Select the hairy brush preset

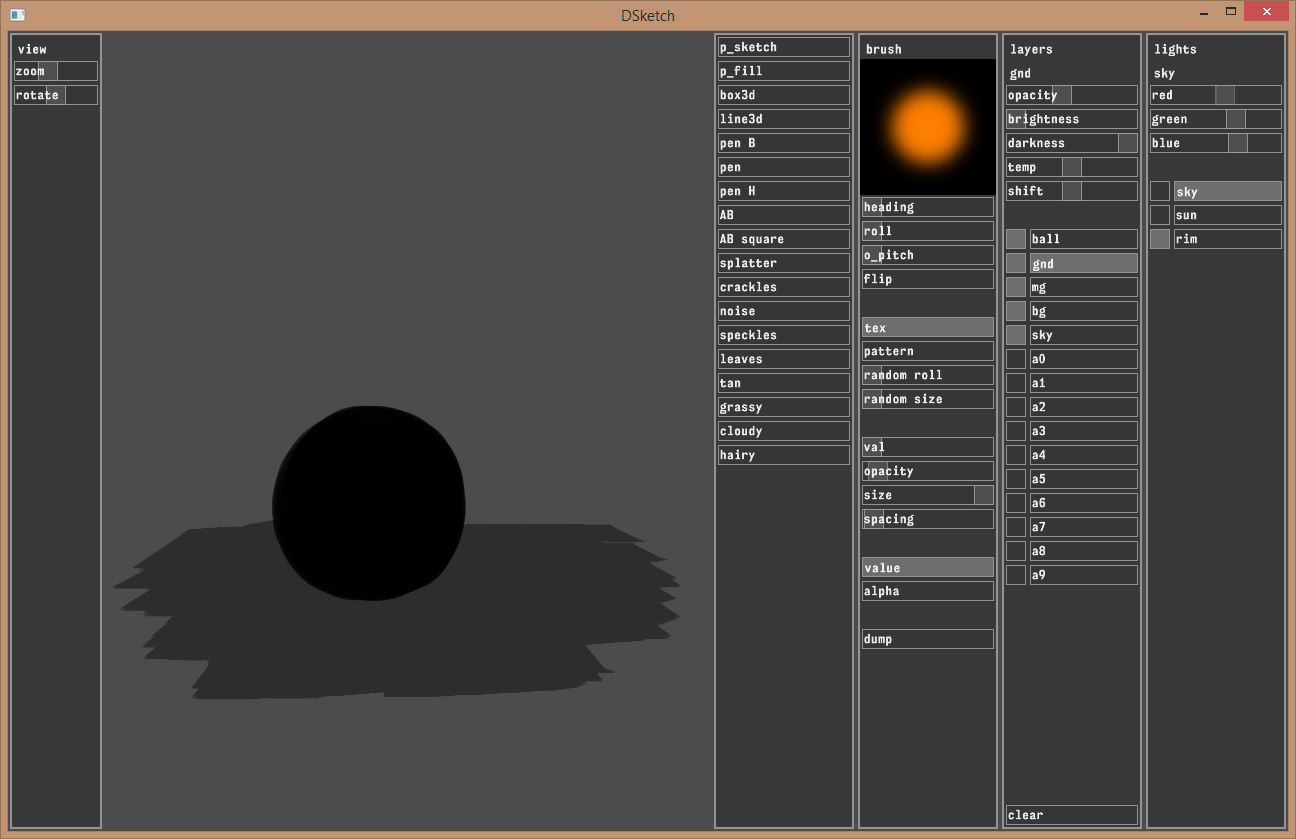pos(783,455)
